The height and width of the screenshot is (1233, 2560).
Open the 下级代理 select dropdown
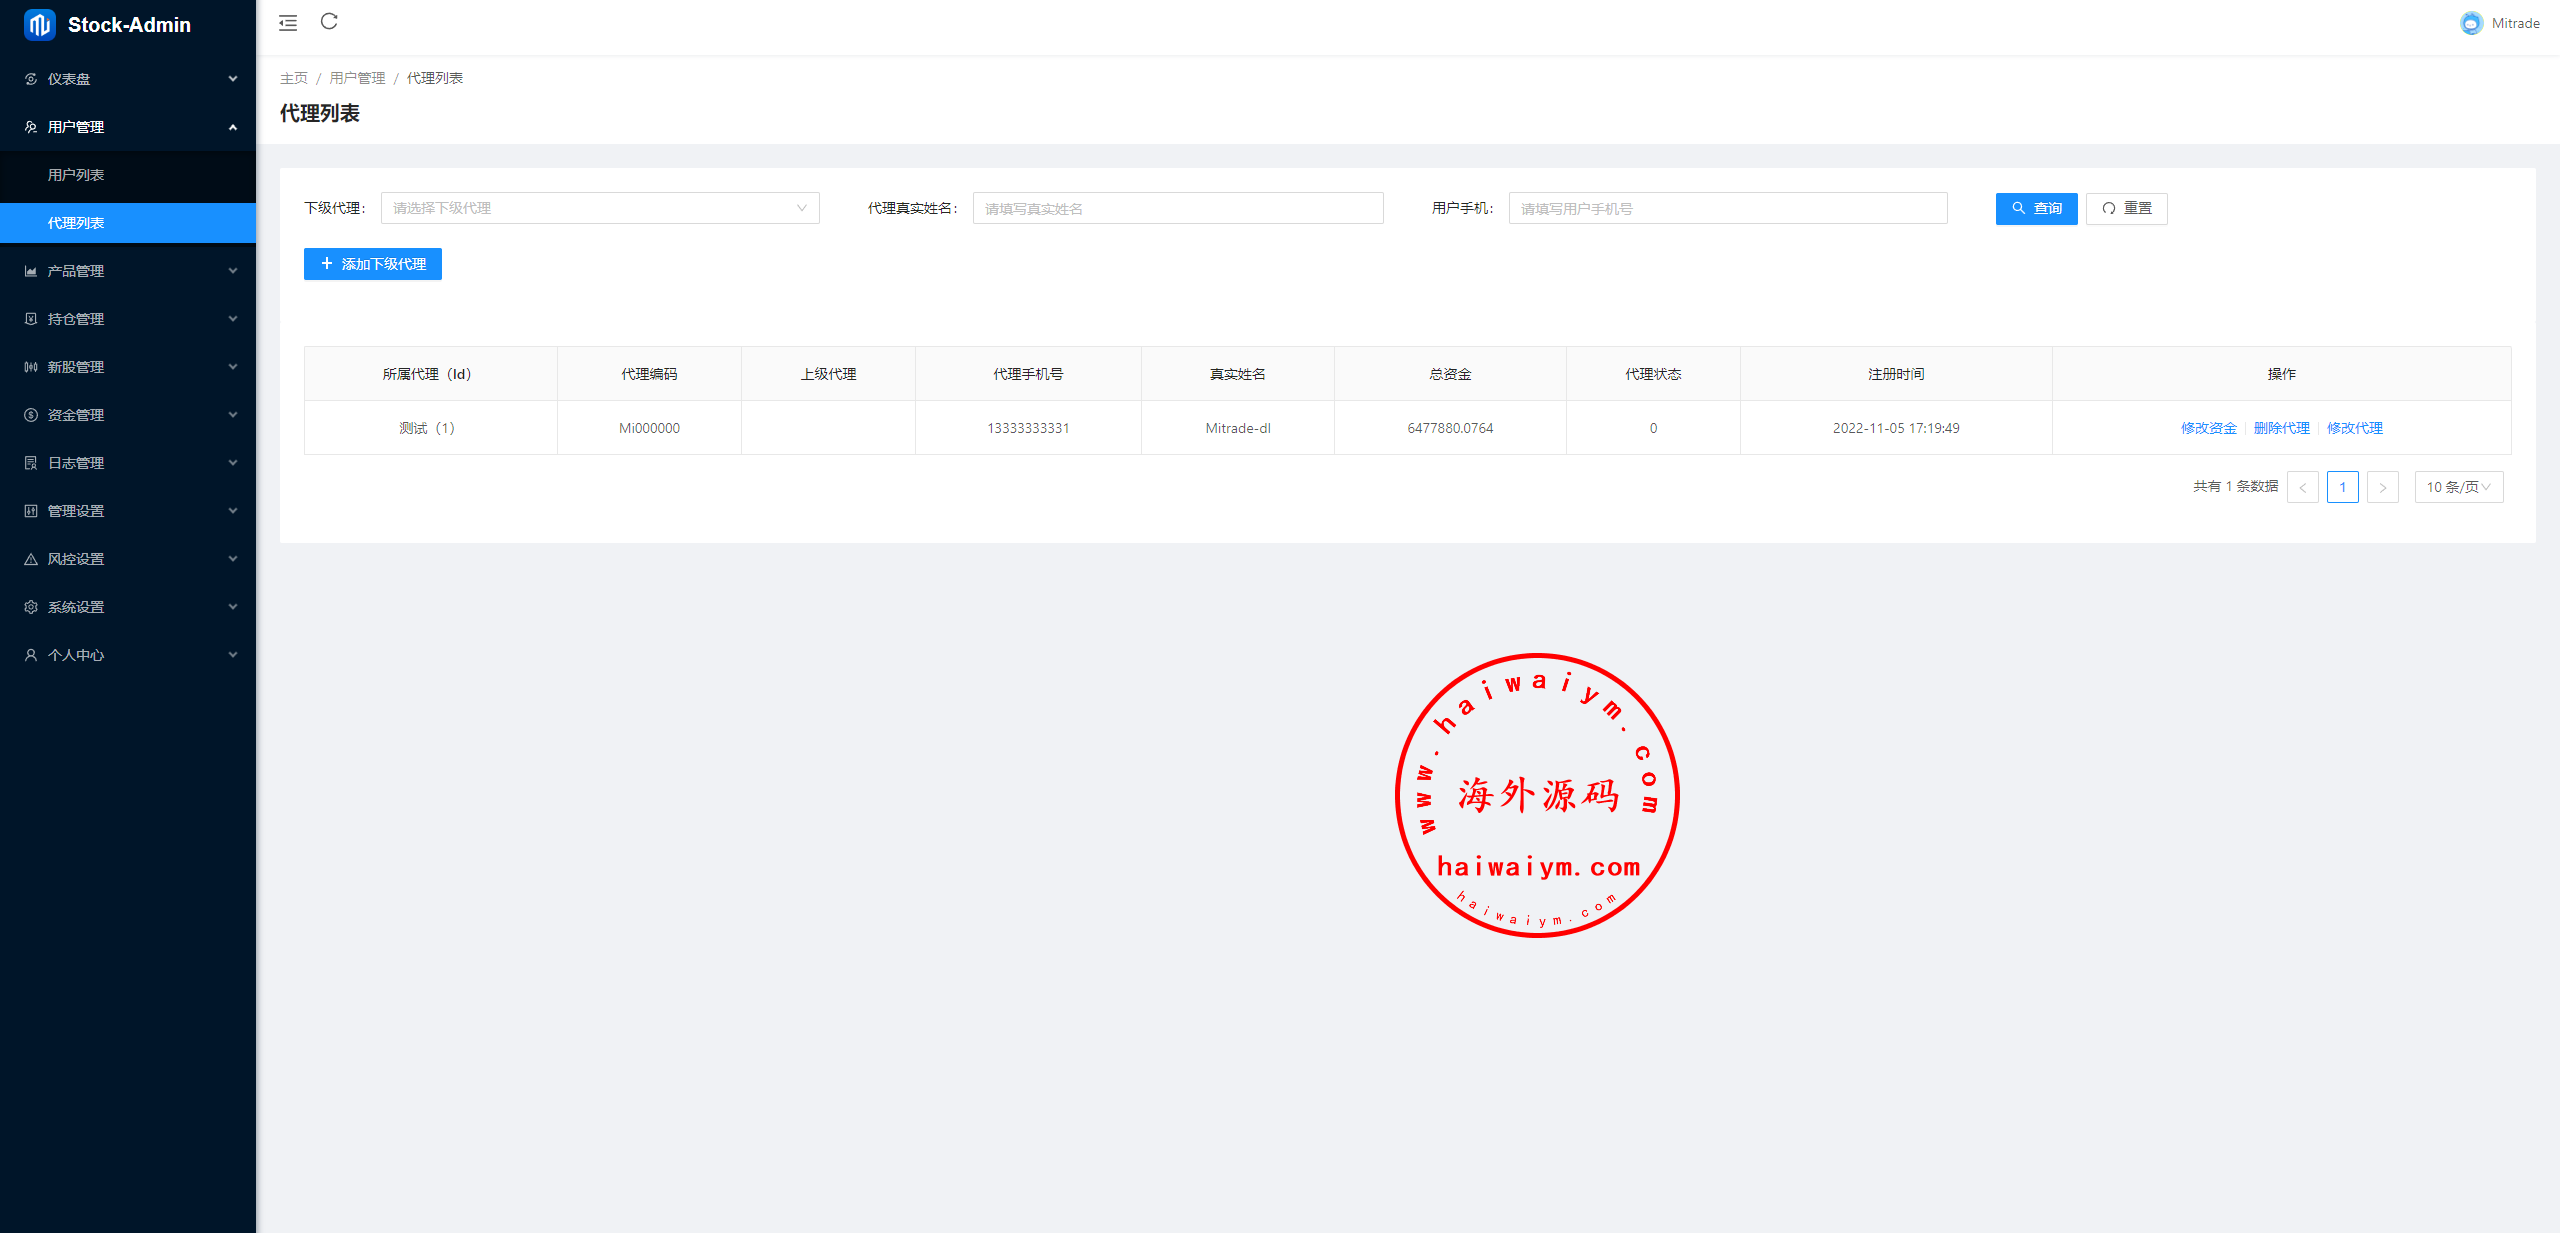(x=600, y=208)
